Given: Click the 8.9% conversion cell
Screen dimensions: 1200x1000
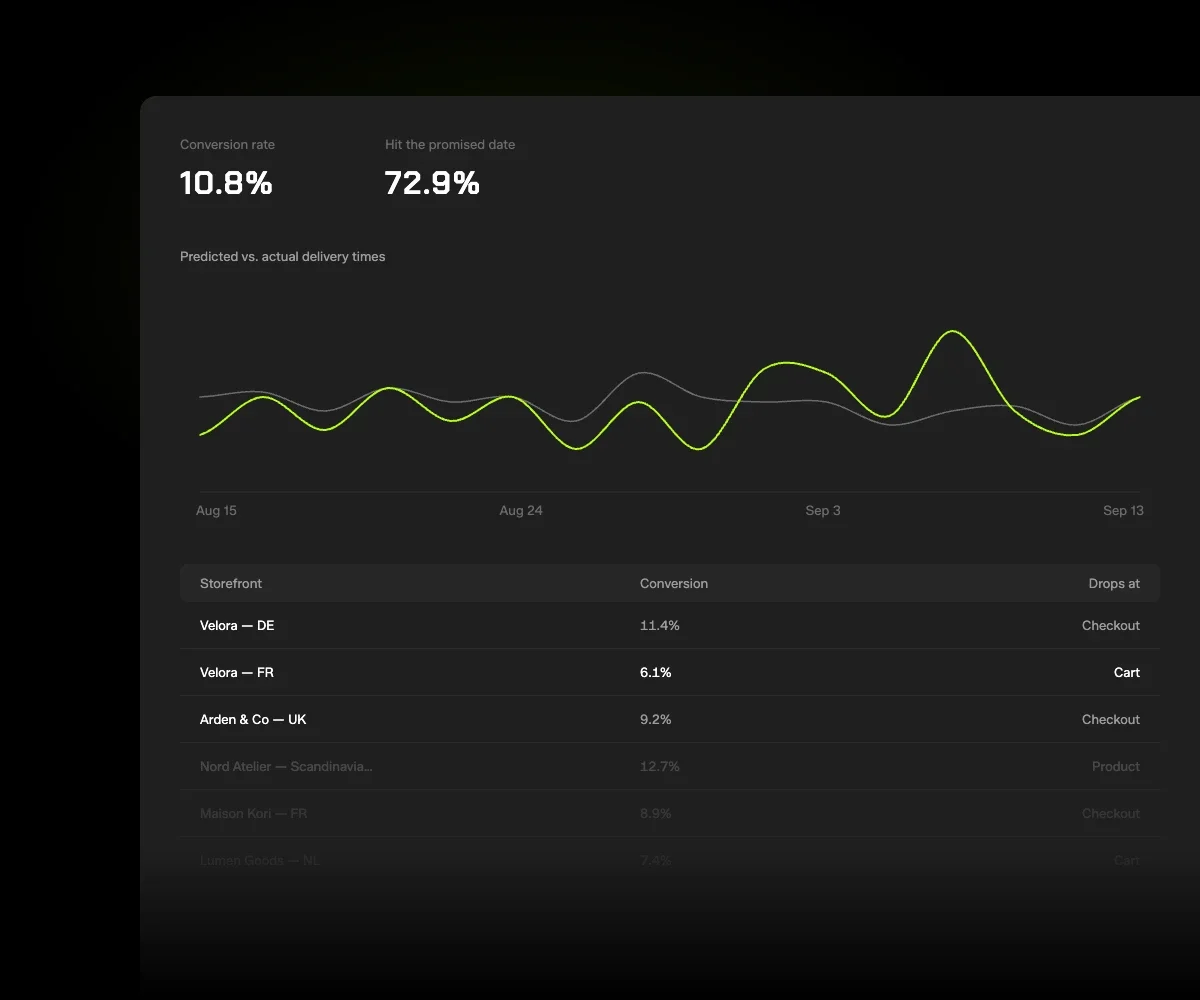Looking at the screenshot, I should [x=656, y=814].
